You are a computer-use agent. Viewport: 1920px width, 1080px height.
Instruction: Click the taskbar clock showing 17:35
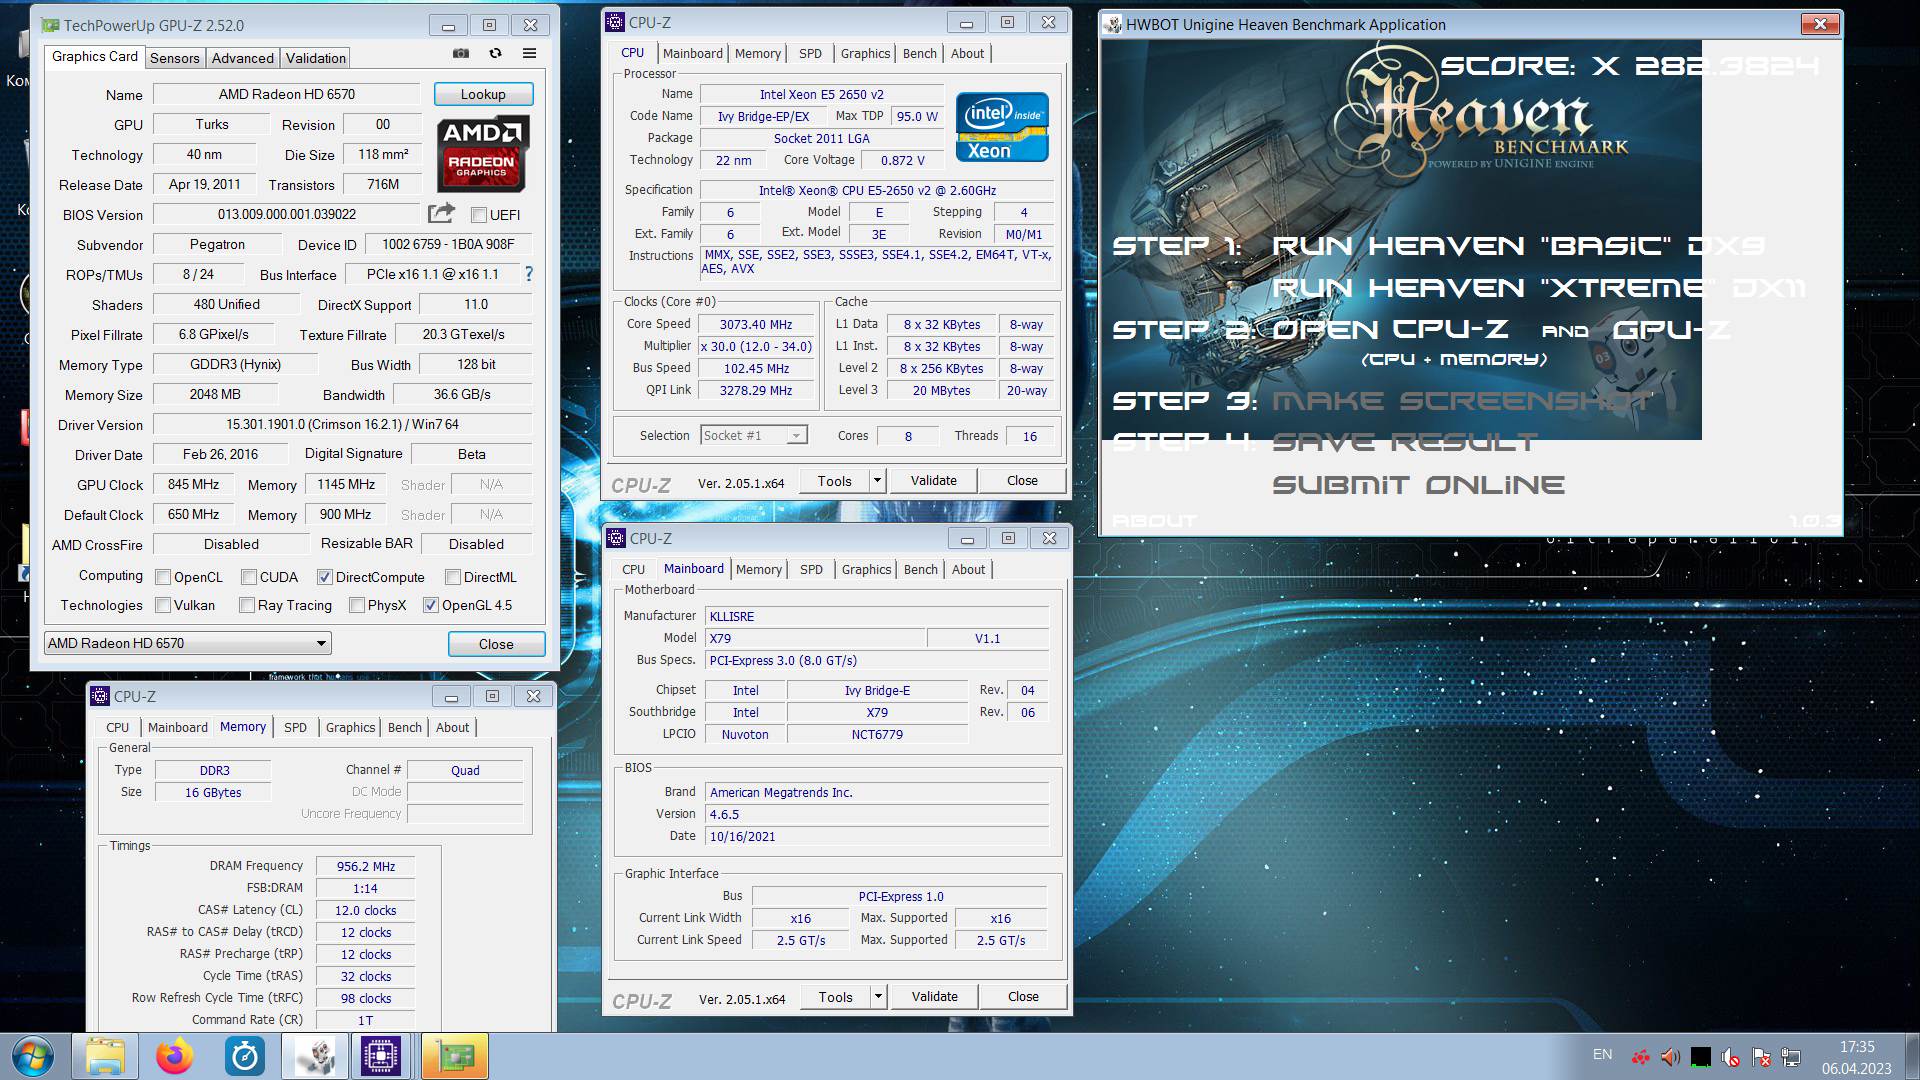coord(1856,1047)
